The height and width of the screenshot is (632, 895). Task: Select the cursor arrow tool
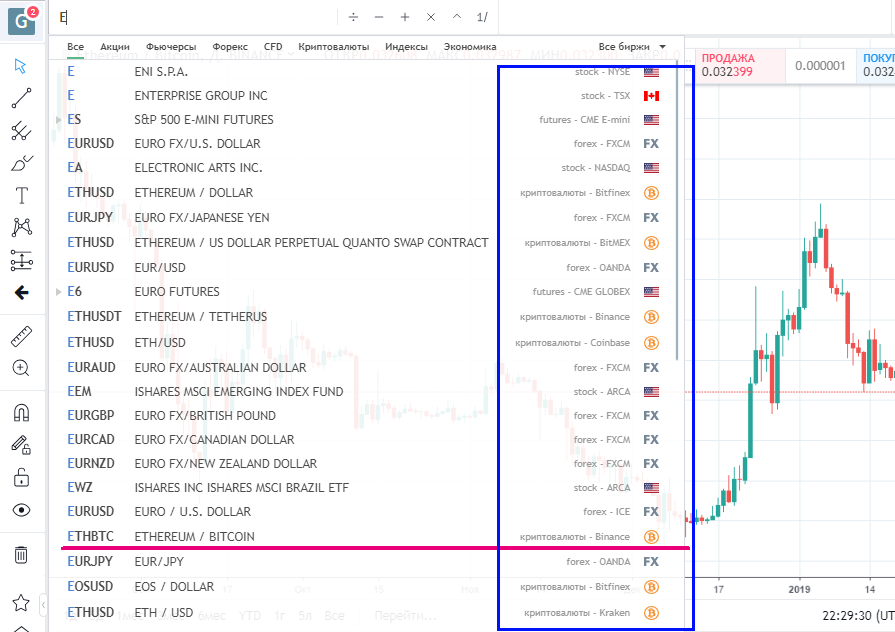pyautogui.click(x=21, y=66)
